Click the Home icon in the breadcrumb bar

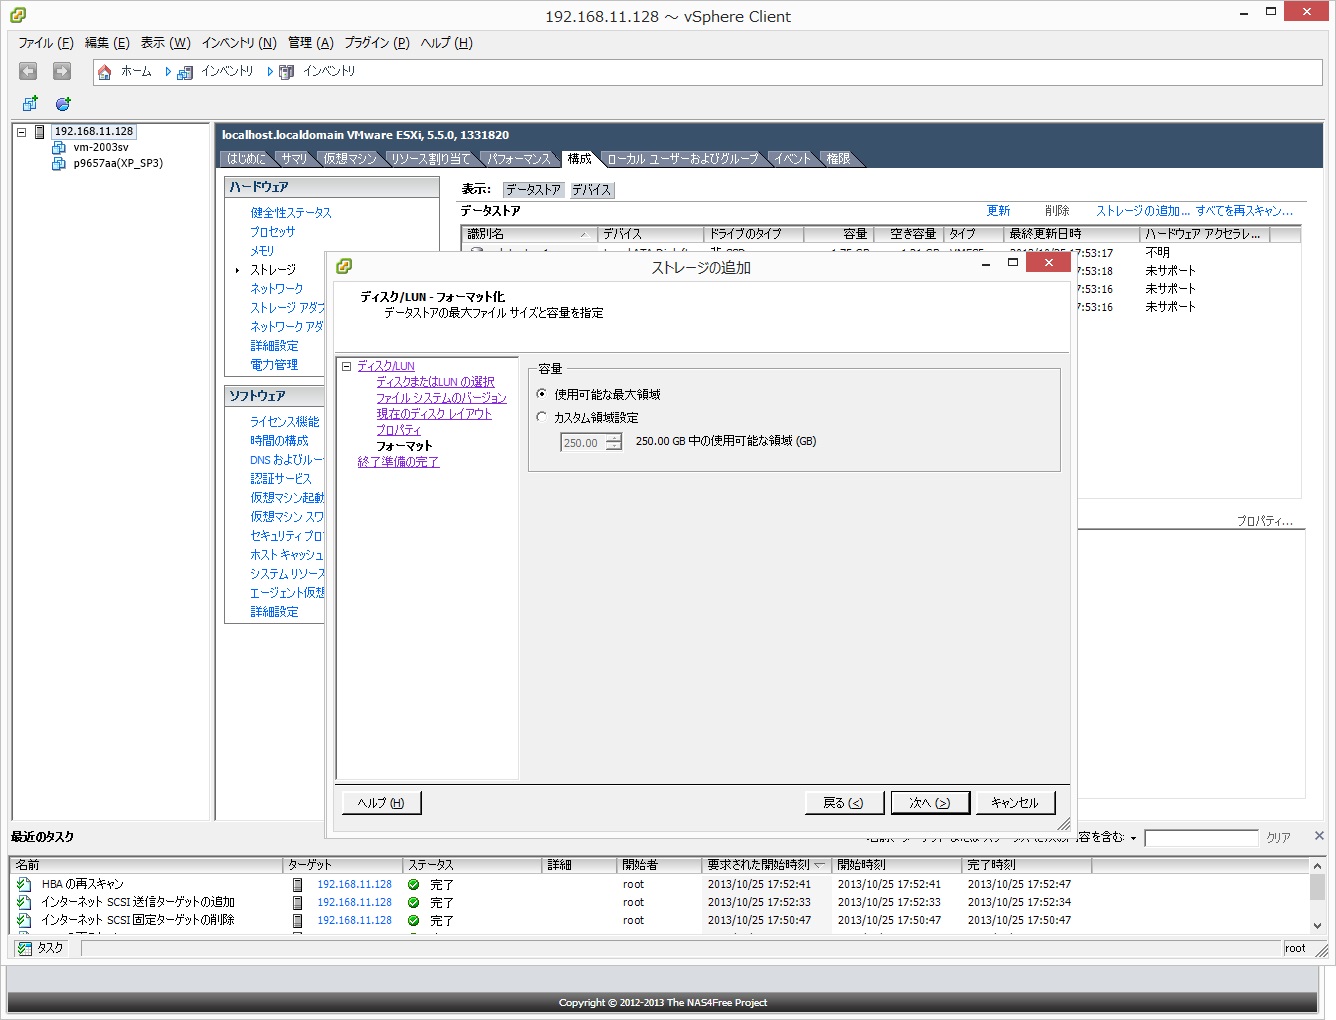coord(105,72)
